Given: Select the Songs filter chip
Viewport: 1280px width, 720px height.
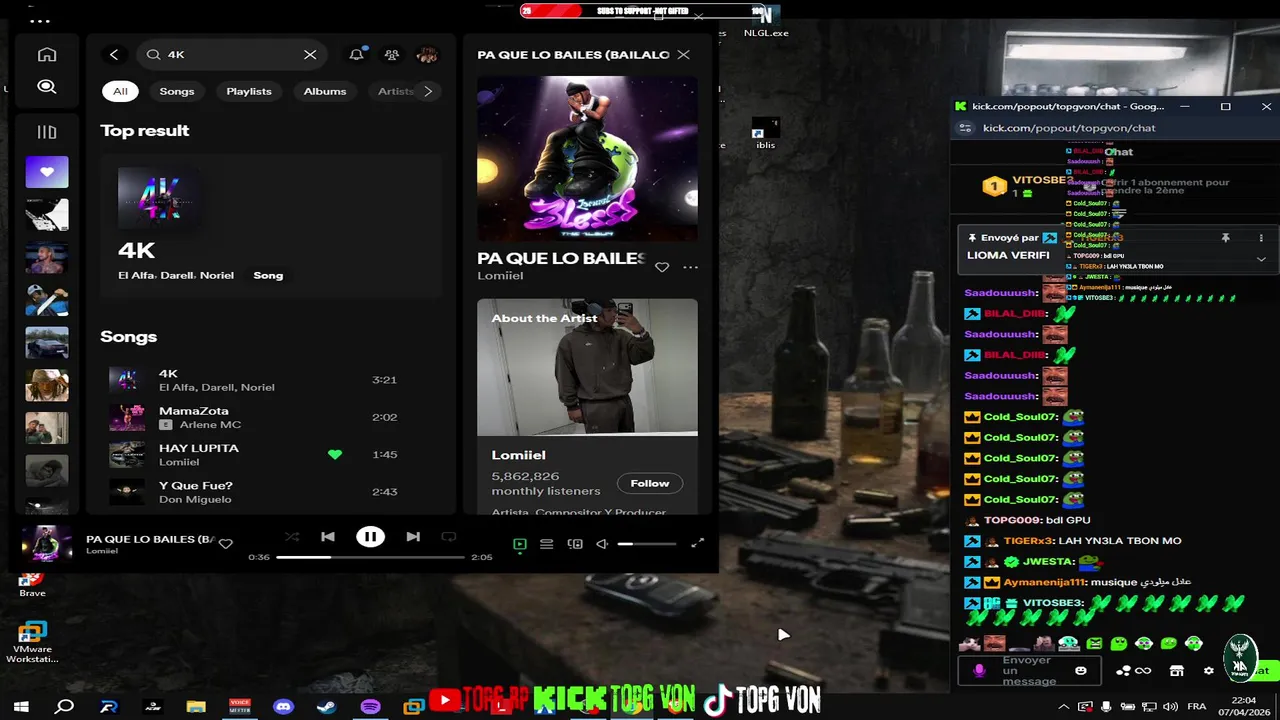Looking at the screenshot, I should point(177,91).
